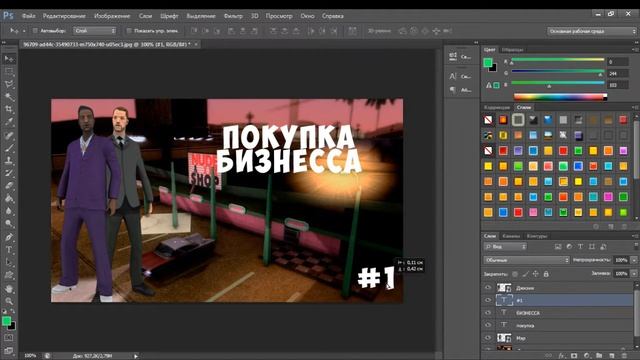Select the Paint Bucket tool

pos(9,199)
